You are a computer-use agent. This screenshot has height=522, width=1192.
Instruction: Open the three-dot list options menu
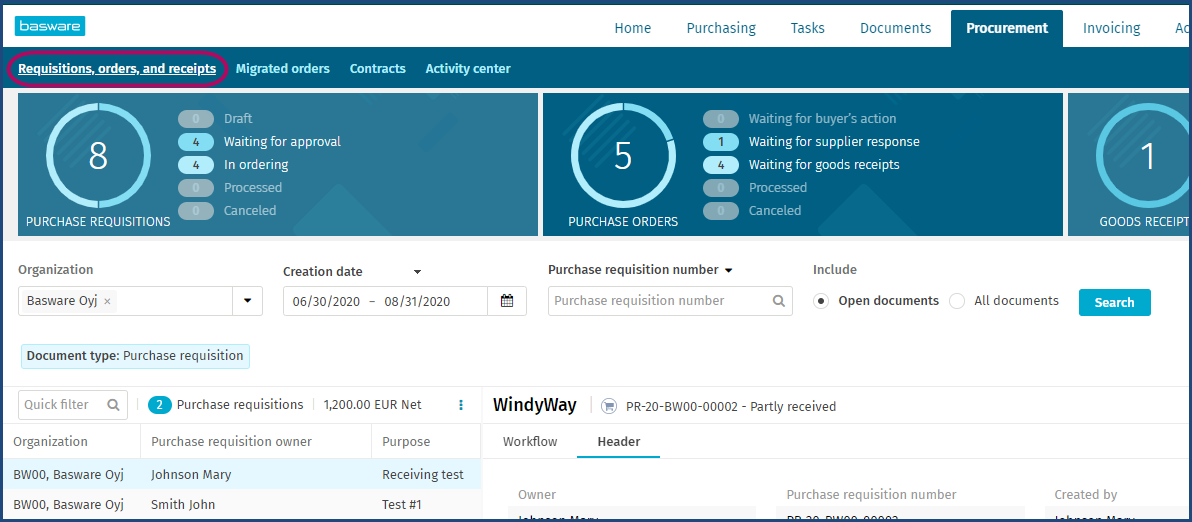coord(461,405)
